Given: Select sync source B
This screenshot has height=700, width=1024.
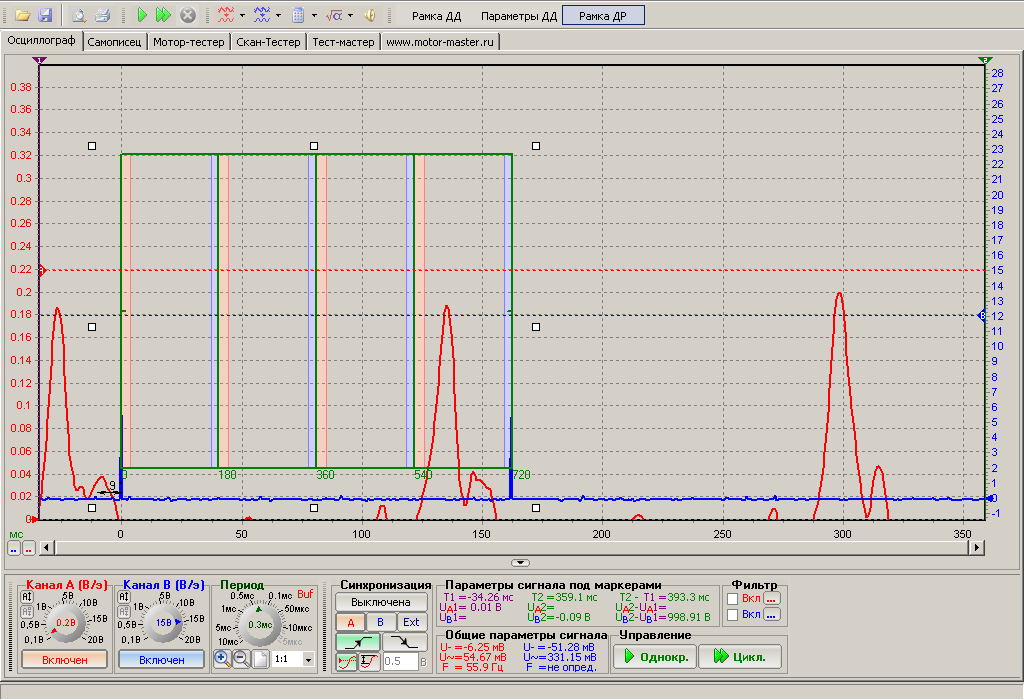Looking at the screenshot, I should click(x=381, y=622).
